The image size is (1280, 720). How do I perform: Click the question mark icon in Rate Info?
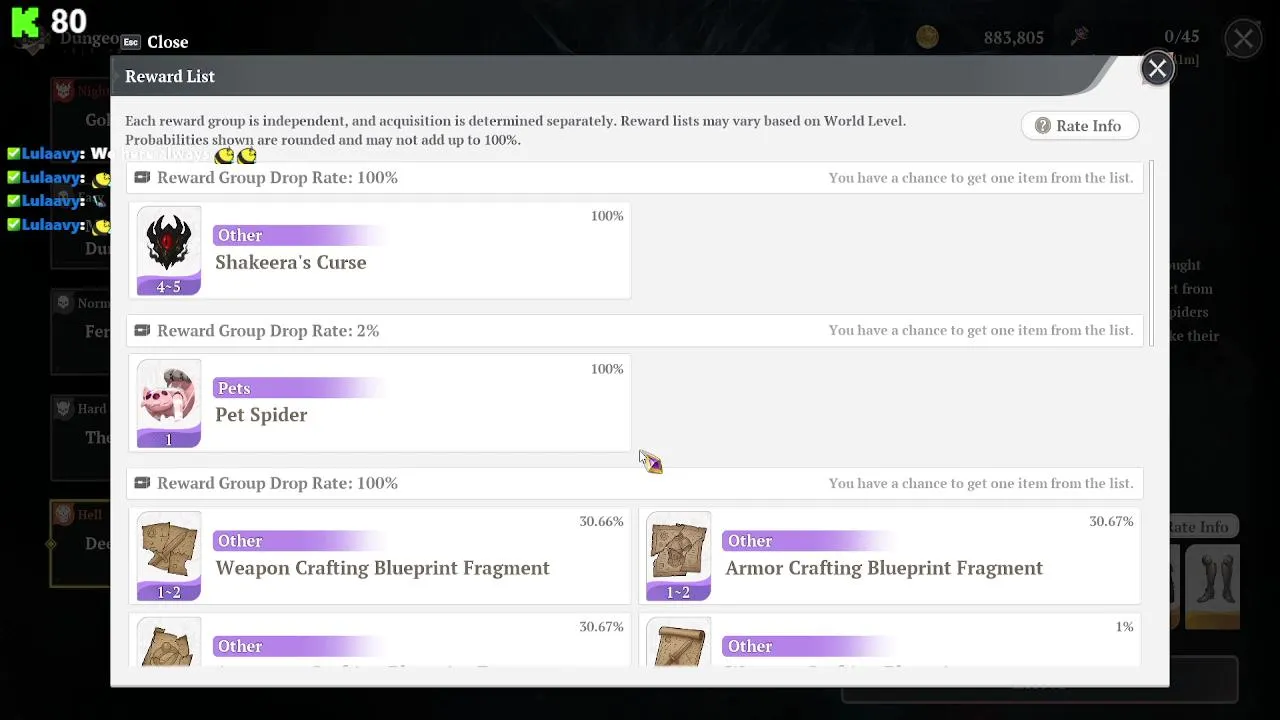click(1043, 126)
